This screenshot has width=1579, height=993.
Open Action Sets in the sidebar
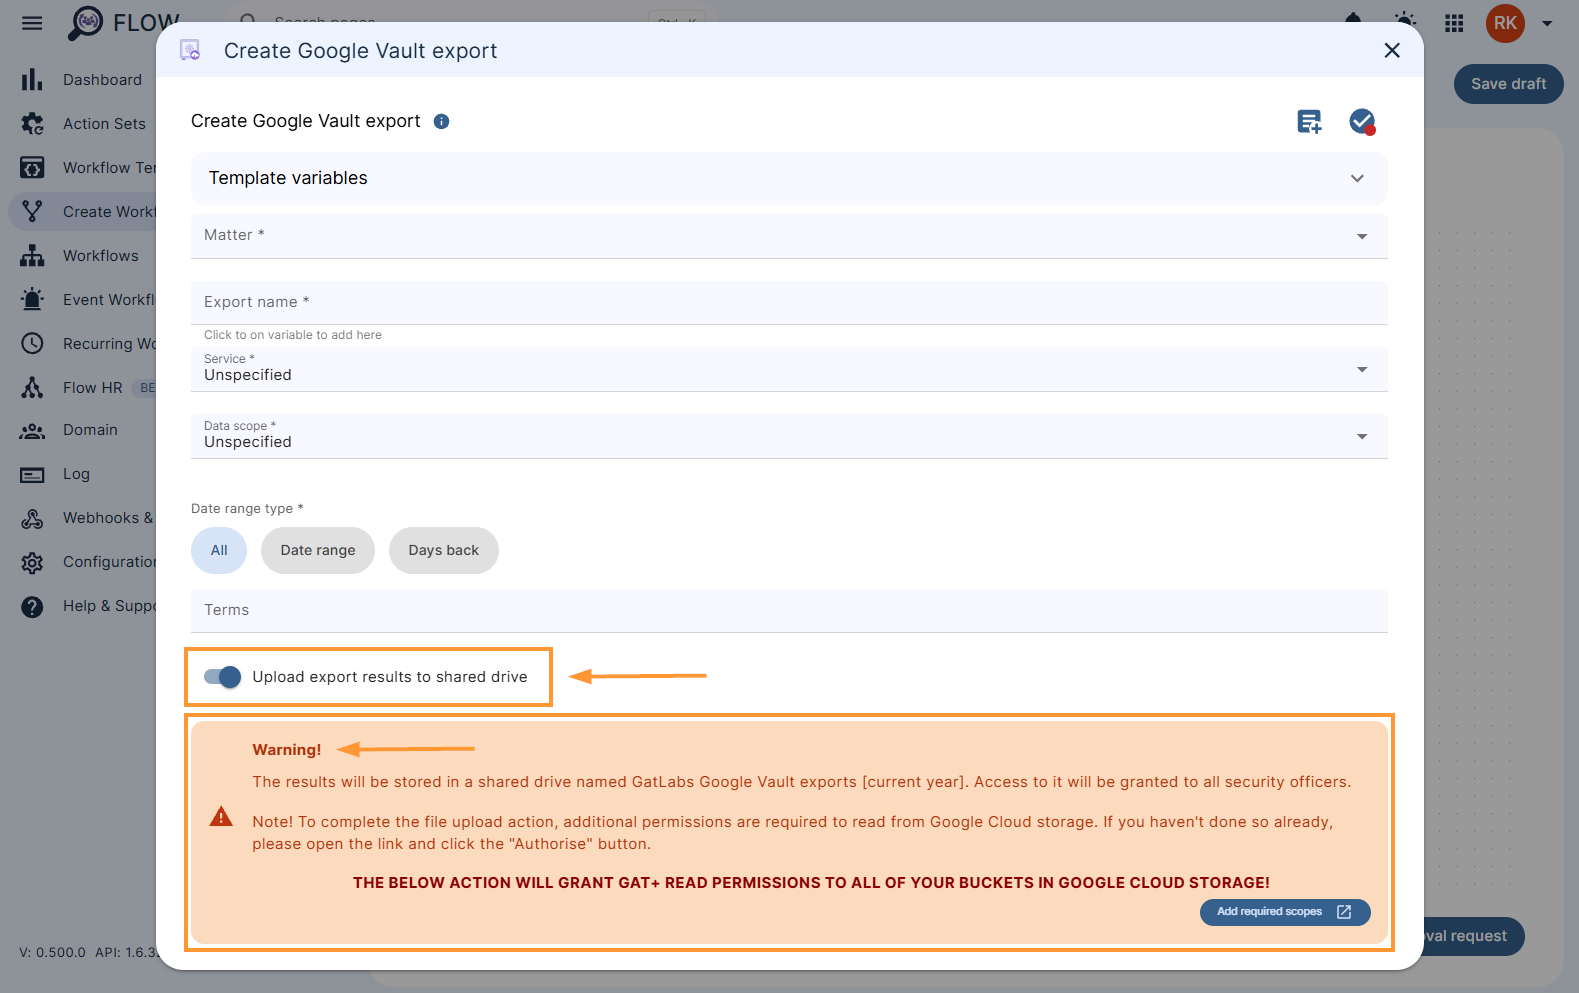[x=104, y=124]
